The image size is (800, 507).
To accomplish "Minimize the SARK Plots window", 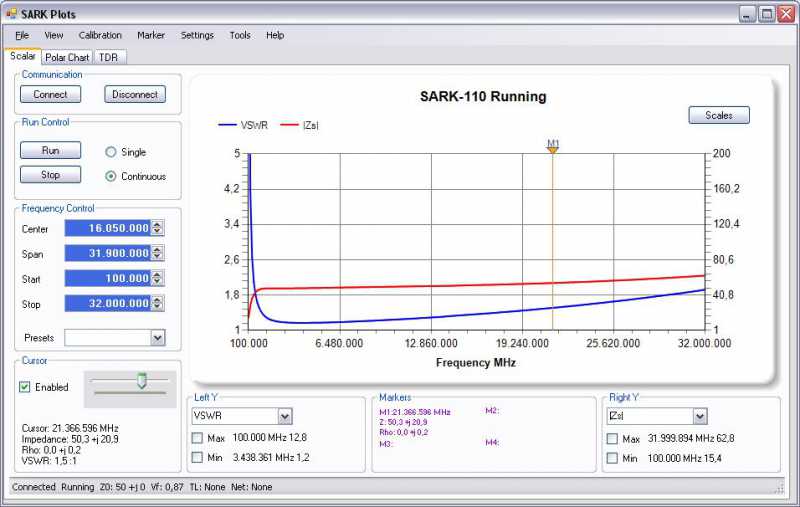I will click(747, 14).
